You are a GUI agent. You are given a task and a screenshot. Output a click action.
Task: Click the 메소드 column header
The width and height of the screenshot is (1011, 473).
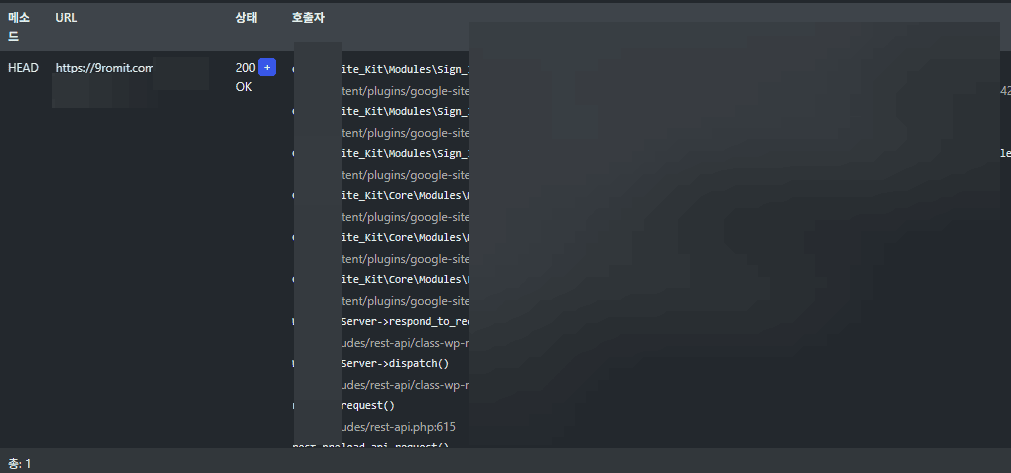19,27
